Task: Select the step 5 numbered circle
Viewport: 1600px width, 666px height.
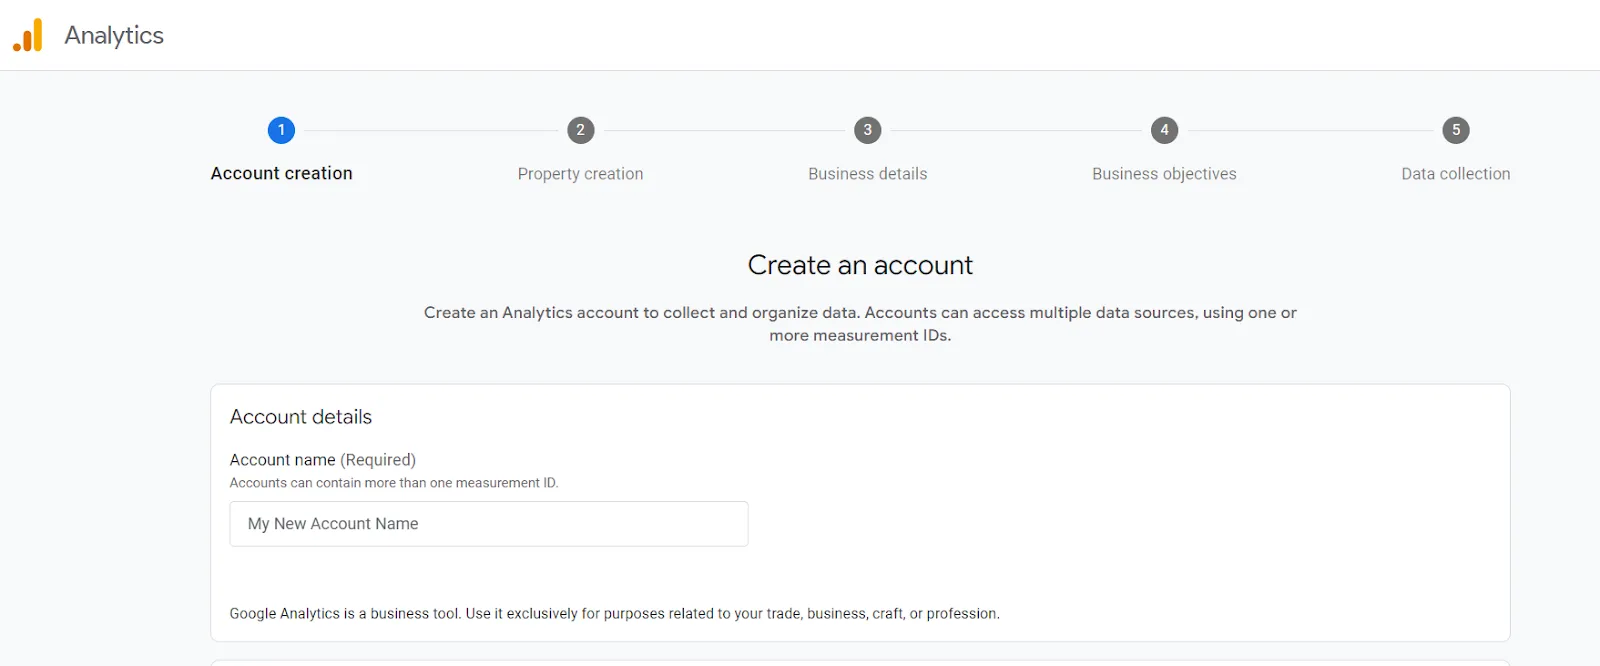Action: click(1455, 130)
